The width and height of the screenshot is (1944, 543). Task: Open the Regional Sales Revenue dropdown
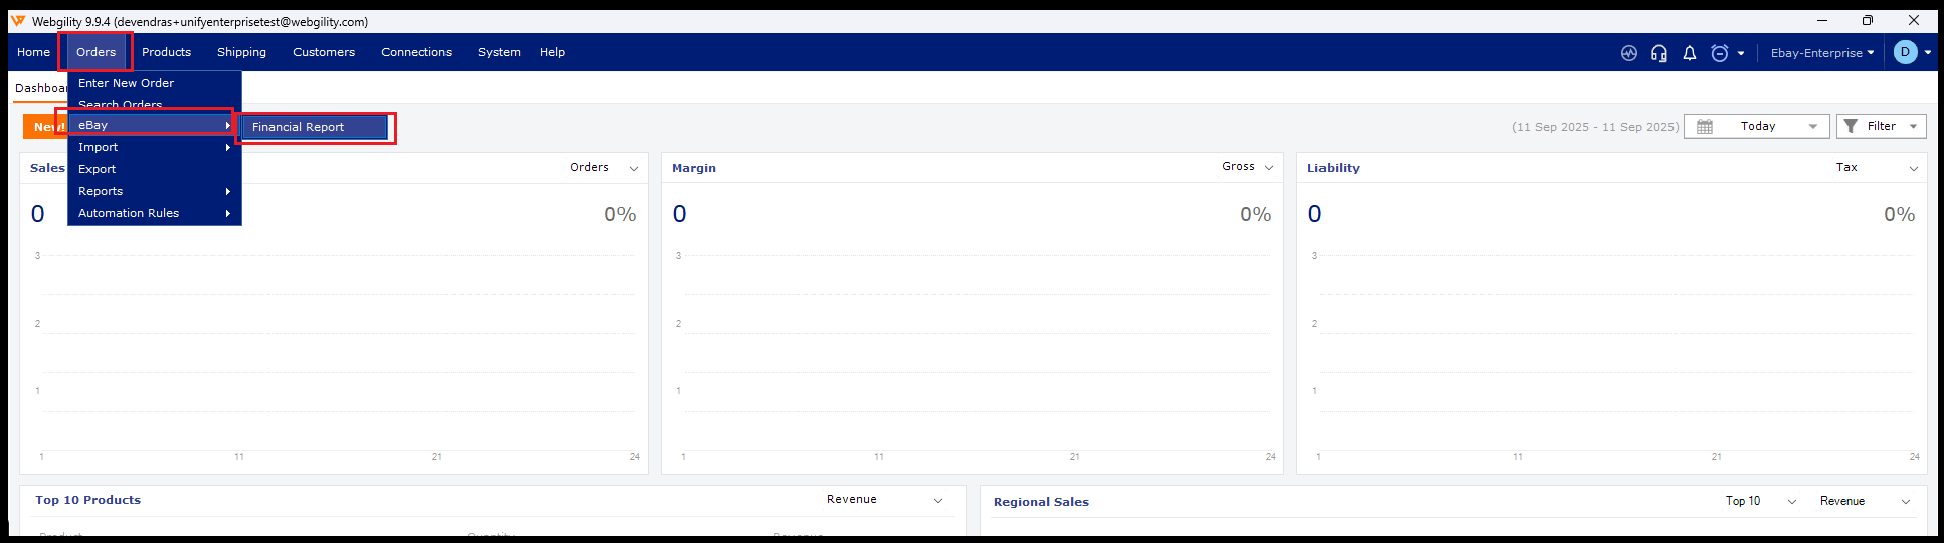[x=1865, y=501]
